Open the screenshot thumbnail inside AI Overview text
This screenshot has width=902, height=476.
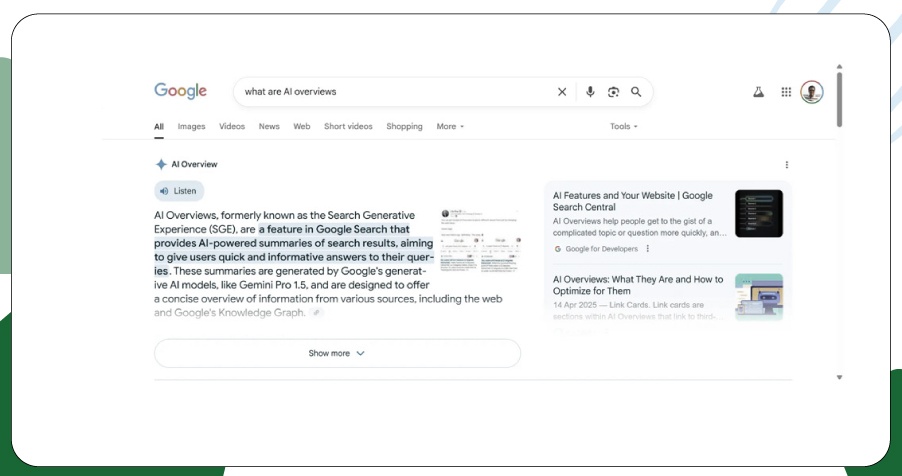pos(480,241)
